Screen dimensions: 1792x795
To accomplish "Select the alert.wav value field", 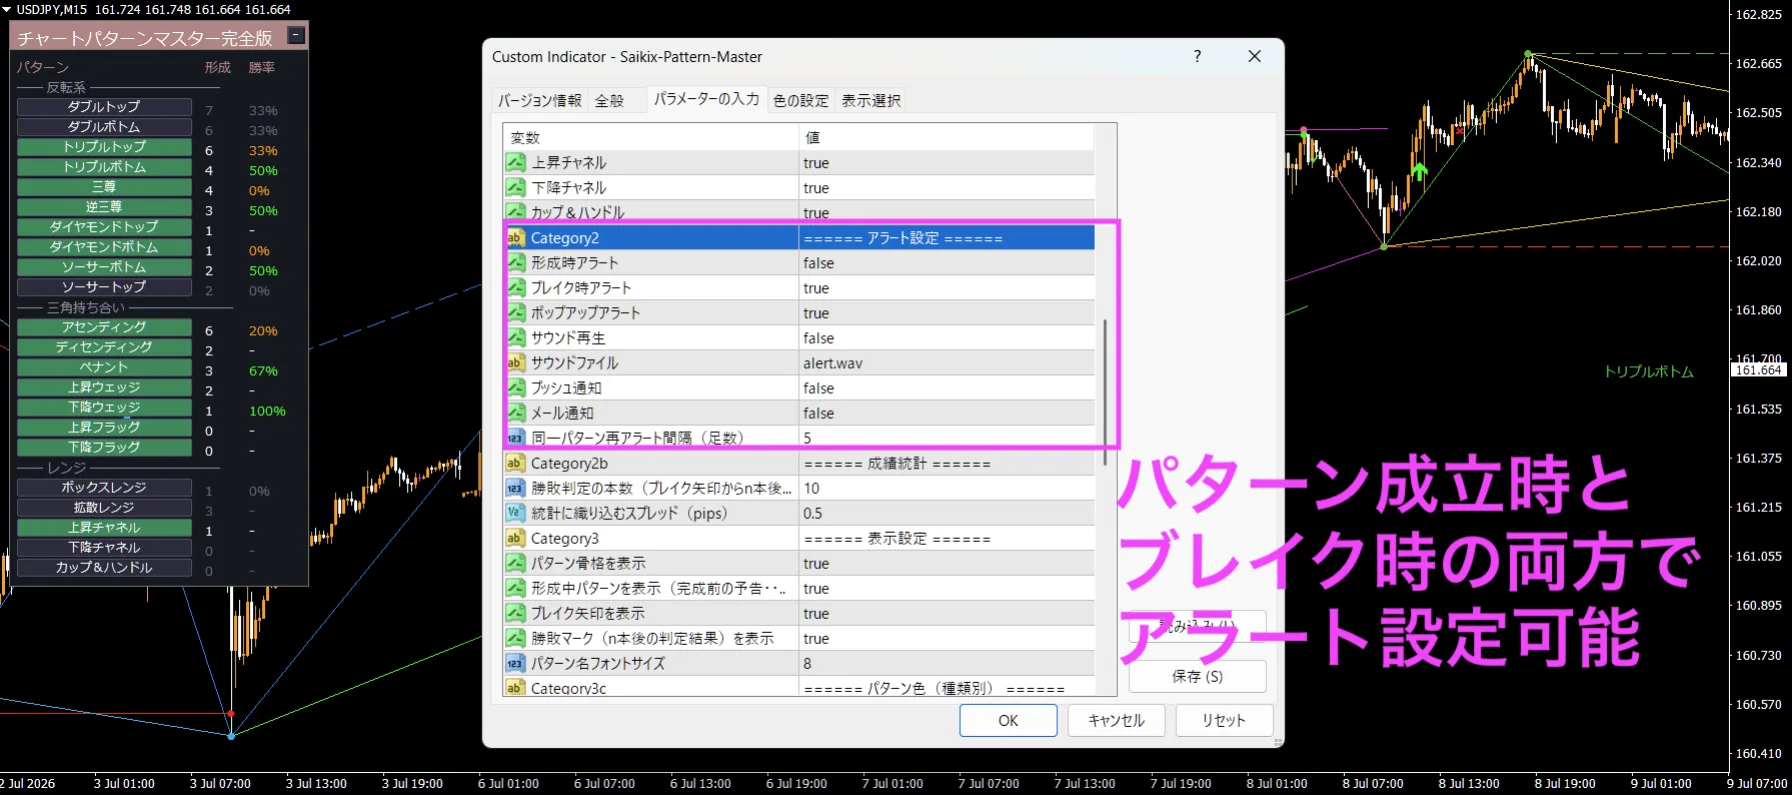I will coord(946,362).
